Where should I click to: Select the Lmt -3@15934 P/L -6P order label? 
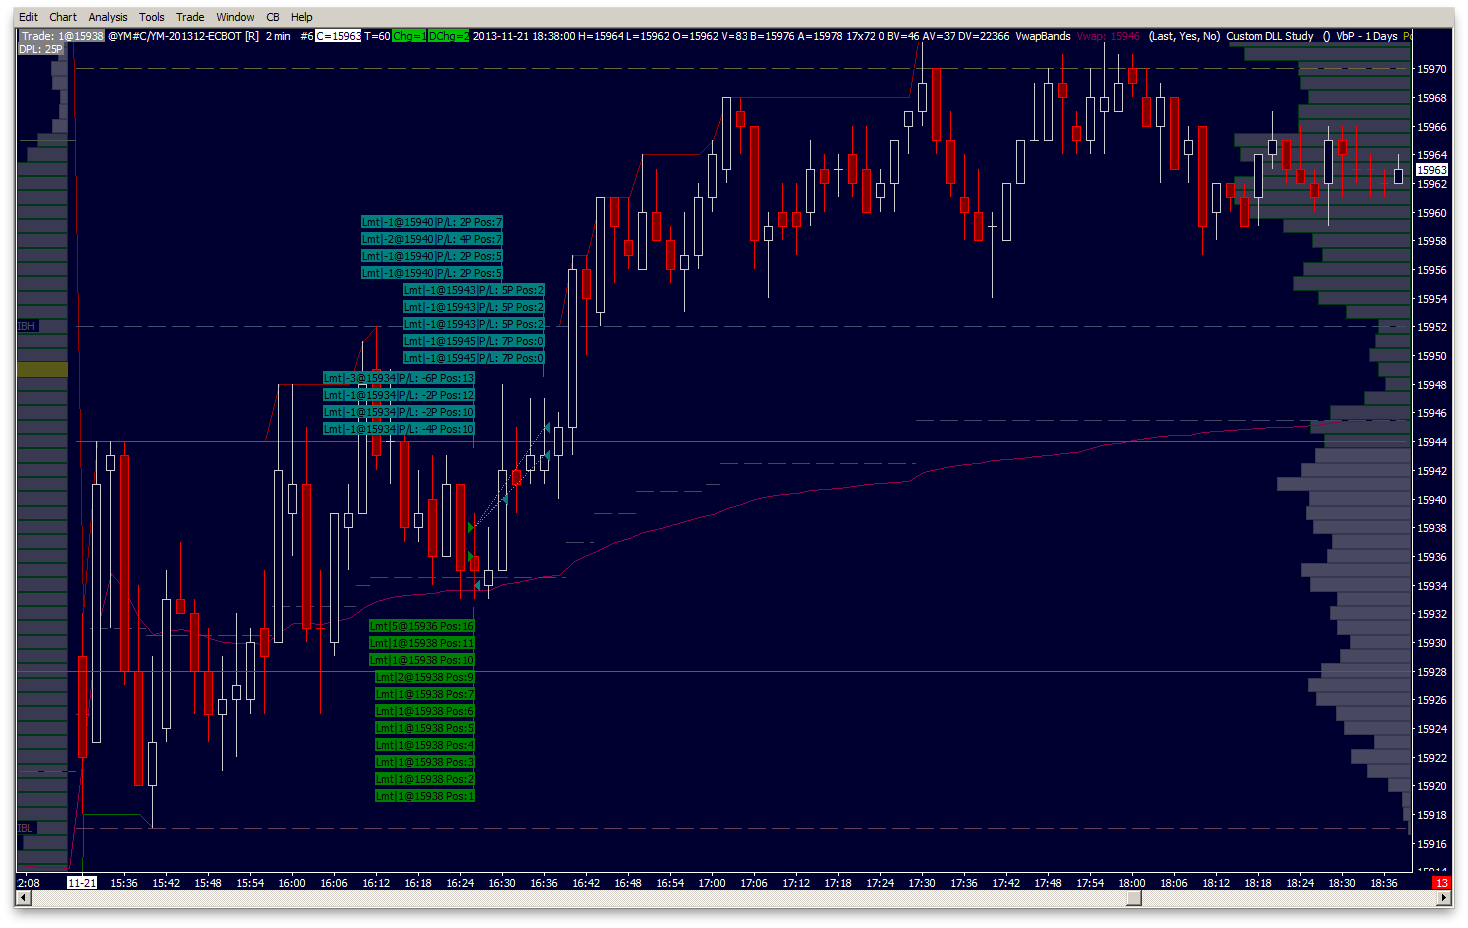[399, 378]
